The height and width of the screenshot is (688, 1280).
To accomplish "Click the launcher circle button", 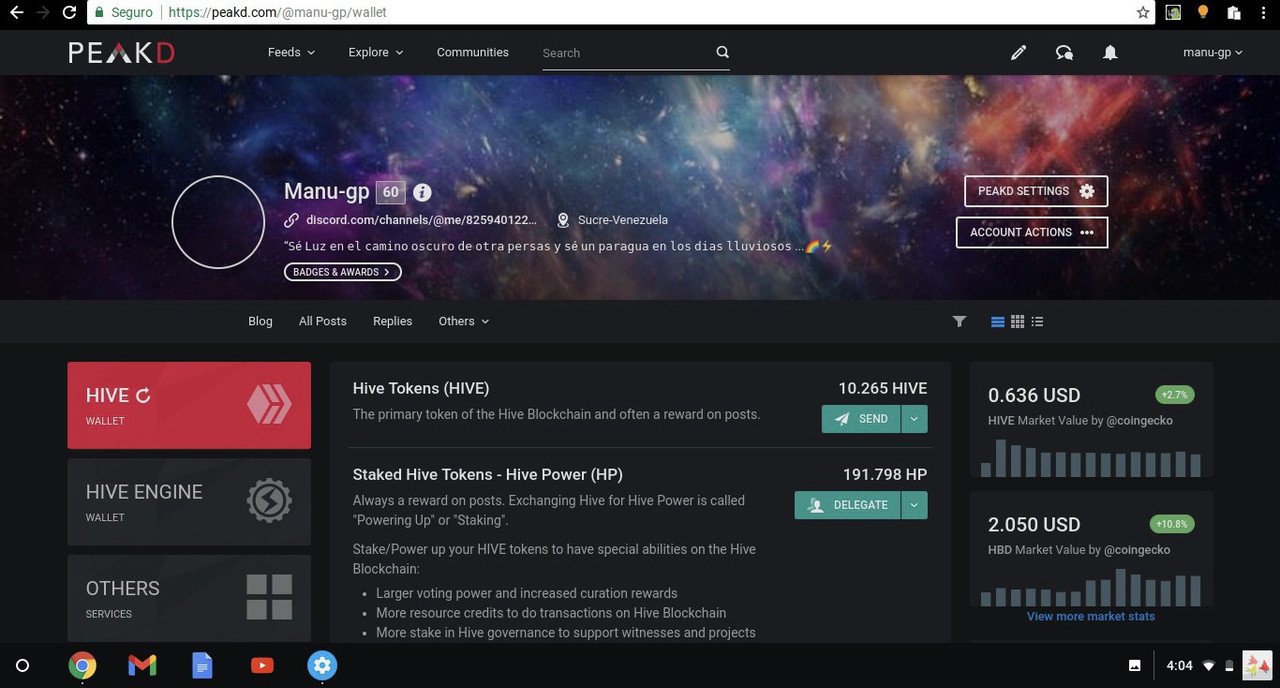I will coord(23,665).
